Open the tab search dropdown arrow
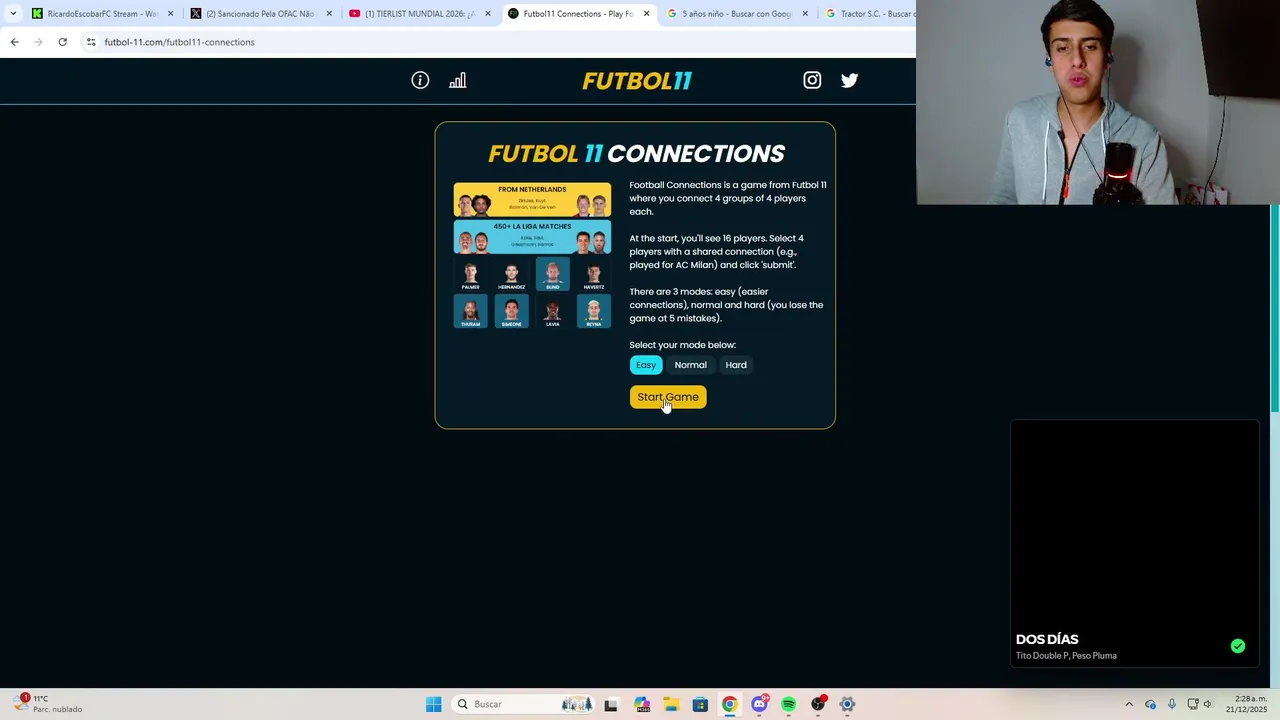Screen dimensions: 1280x720 (x=13, y=14)
